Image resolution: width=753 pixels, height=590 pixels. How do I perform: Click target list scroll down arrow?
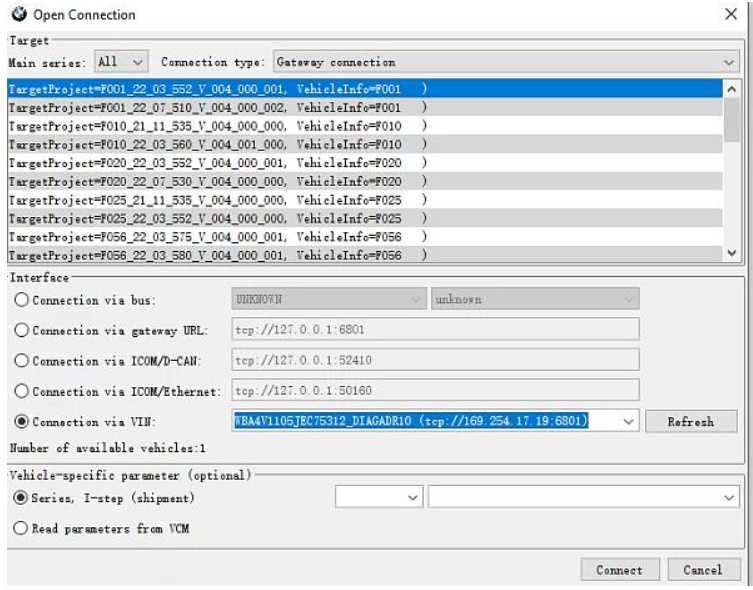731,253
